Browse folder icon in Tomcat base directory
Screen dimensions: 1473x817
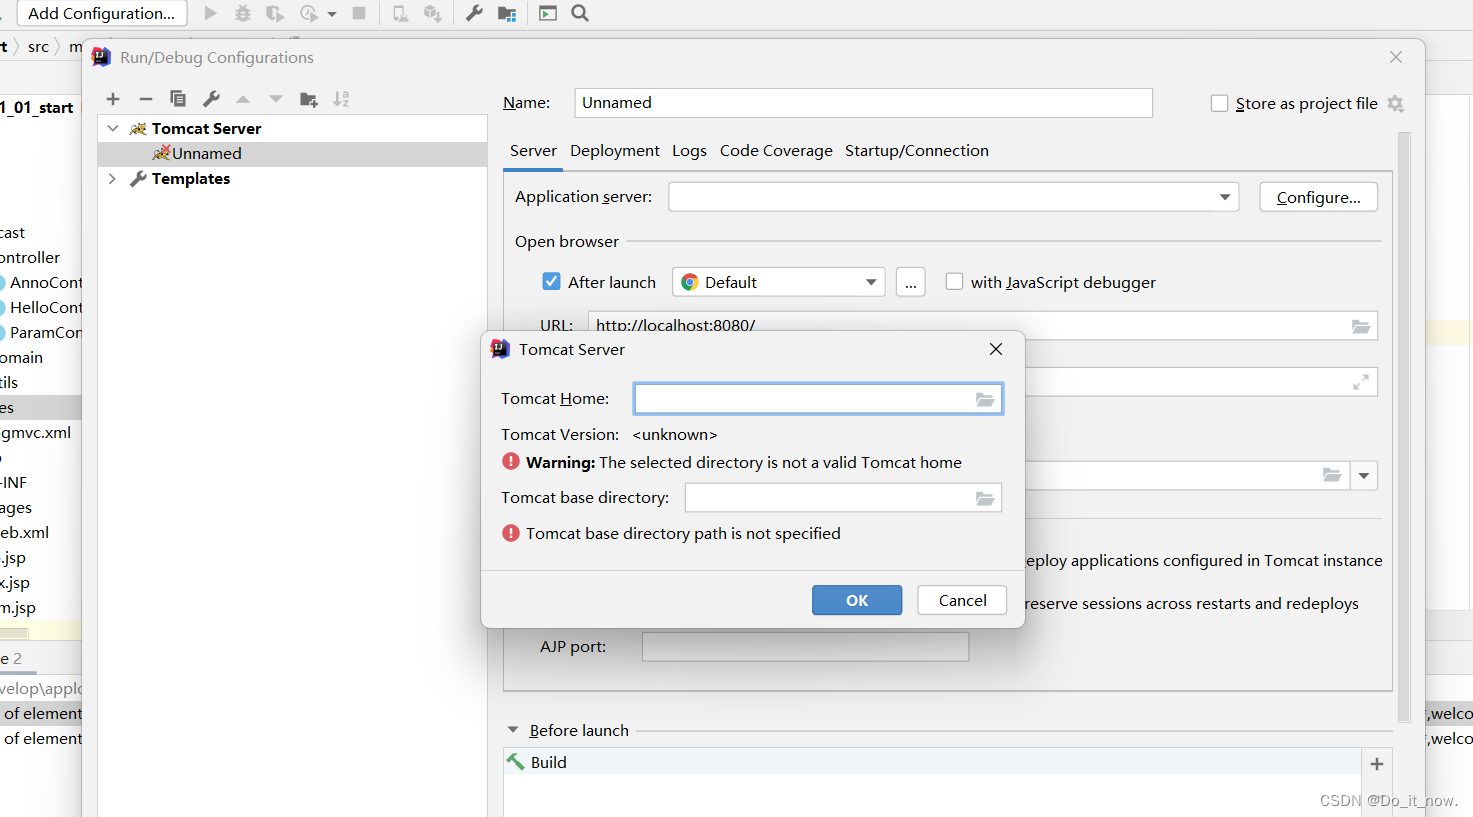coord(985,498)
